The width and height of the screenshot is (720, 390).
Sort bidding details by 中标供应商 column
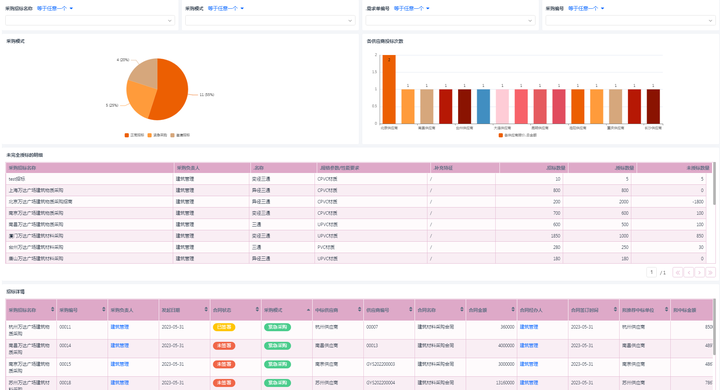360,310
